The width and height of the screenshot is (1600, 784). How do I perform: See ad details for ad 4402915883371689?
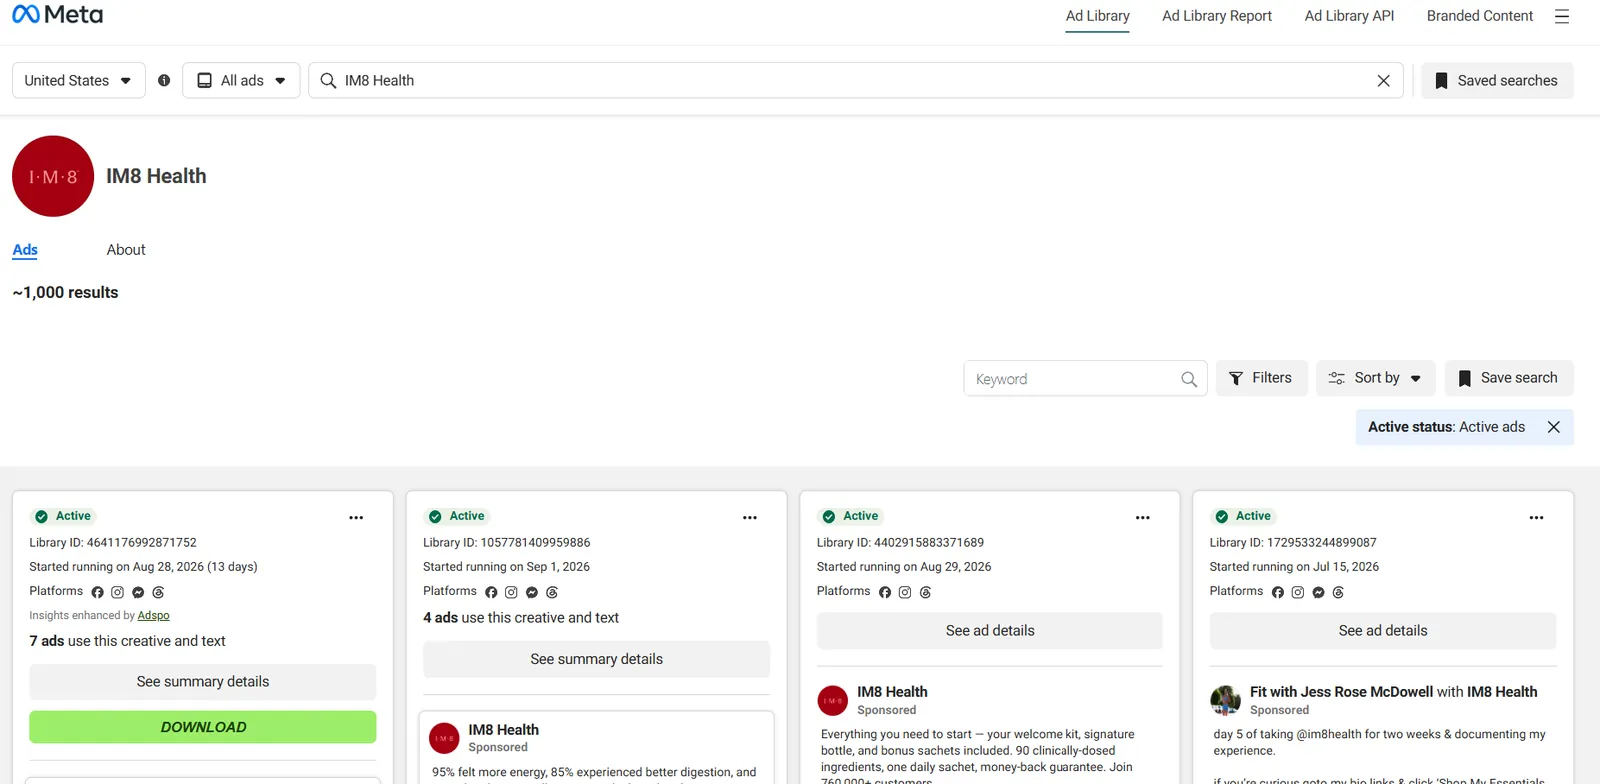pyautogui.click(x=990, y=631)
